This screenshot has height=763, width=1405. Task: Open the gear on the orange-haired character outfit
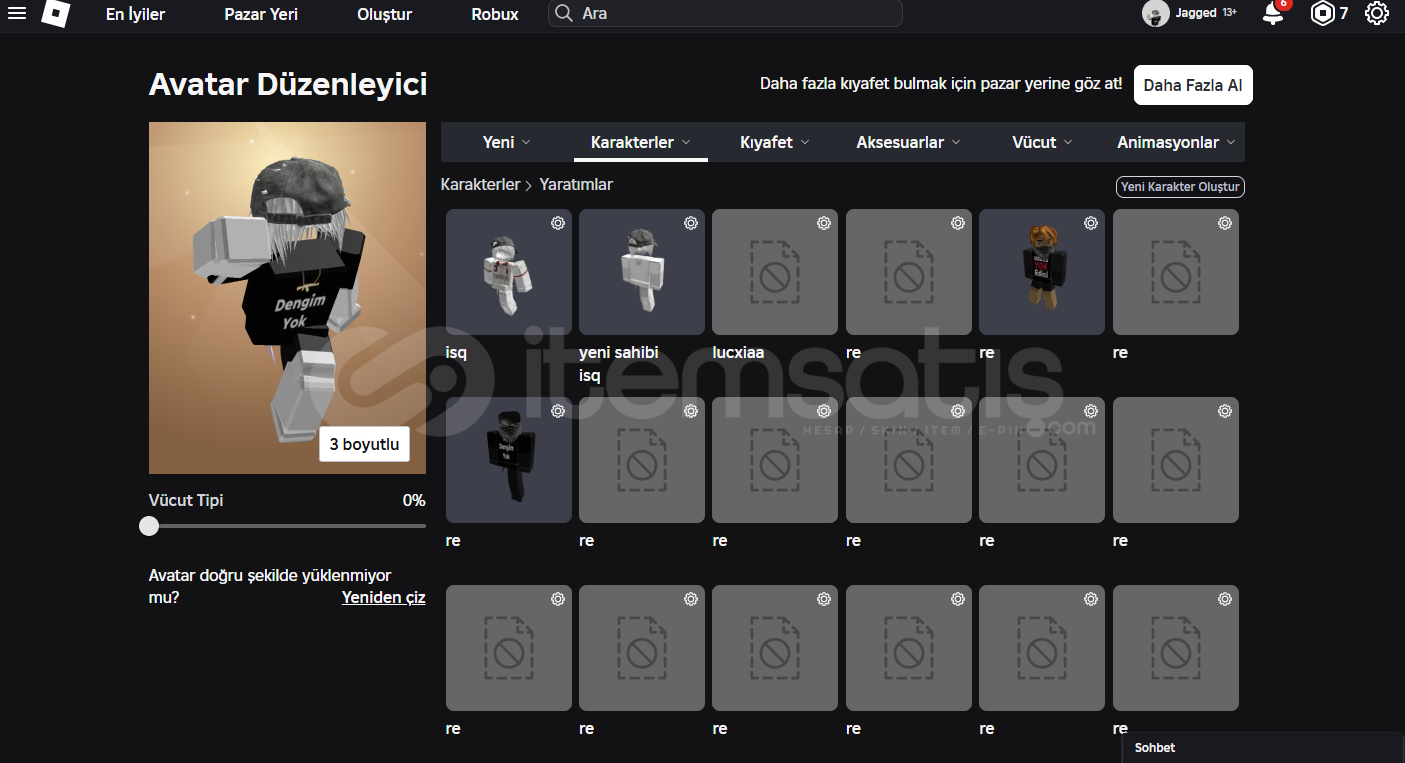pyautogui.click(x=1091, y=223)
